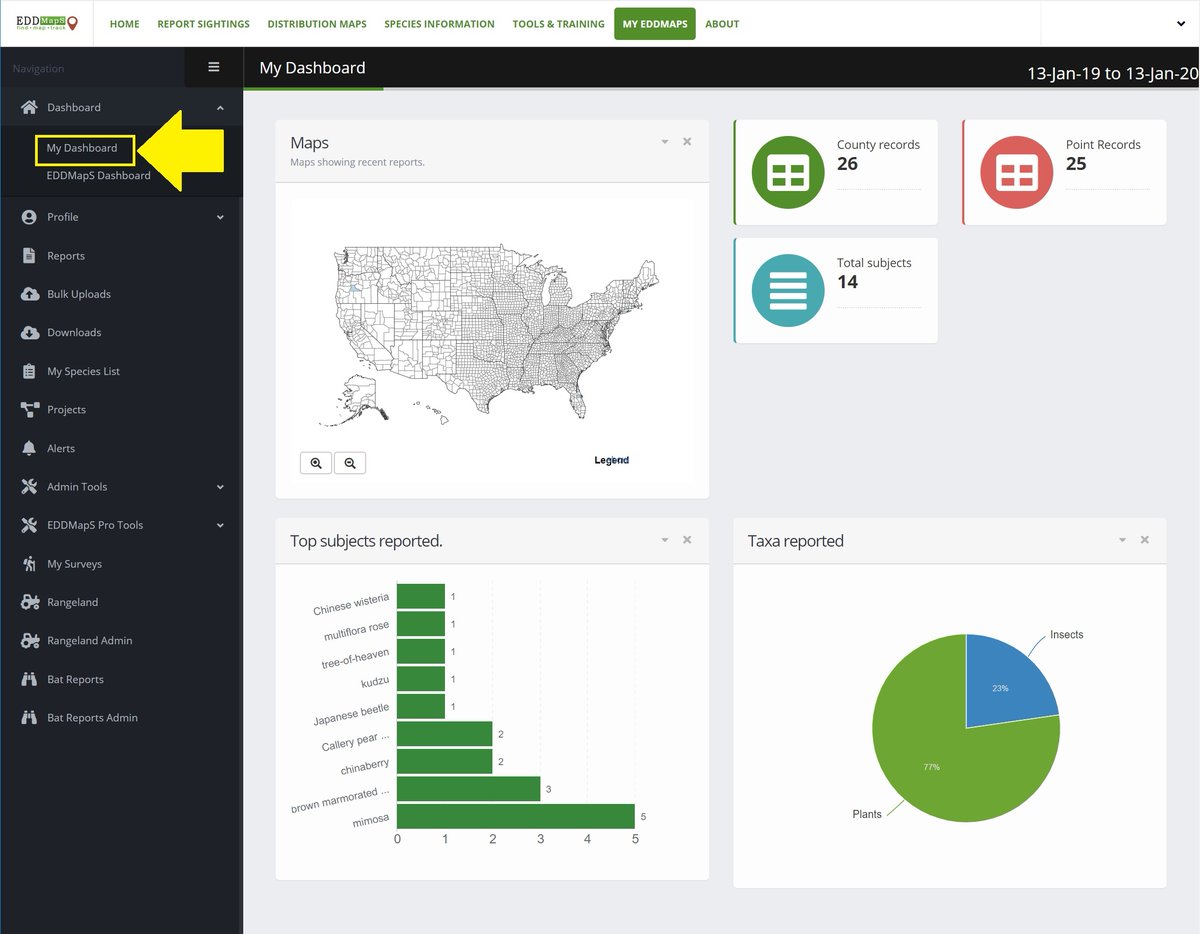Click the Dashboard home icon
Viewport: 1200px width, 934px height.
29,107
